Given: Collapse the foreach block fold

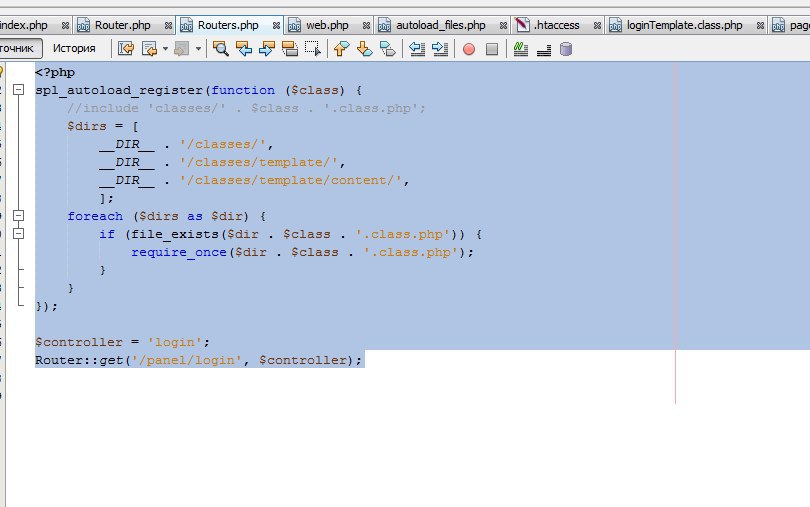Looking at the screenshot, I should (x=19, y=216).
